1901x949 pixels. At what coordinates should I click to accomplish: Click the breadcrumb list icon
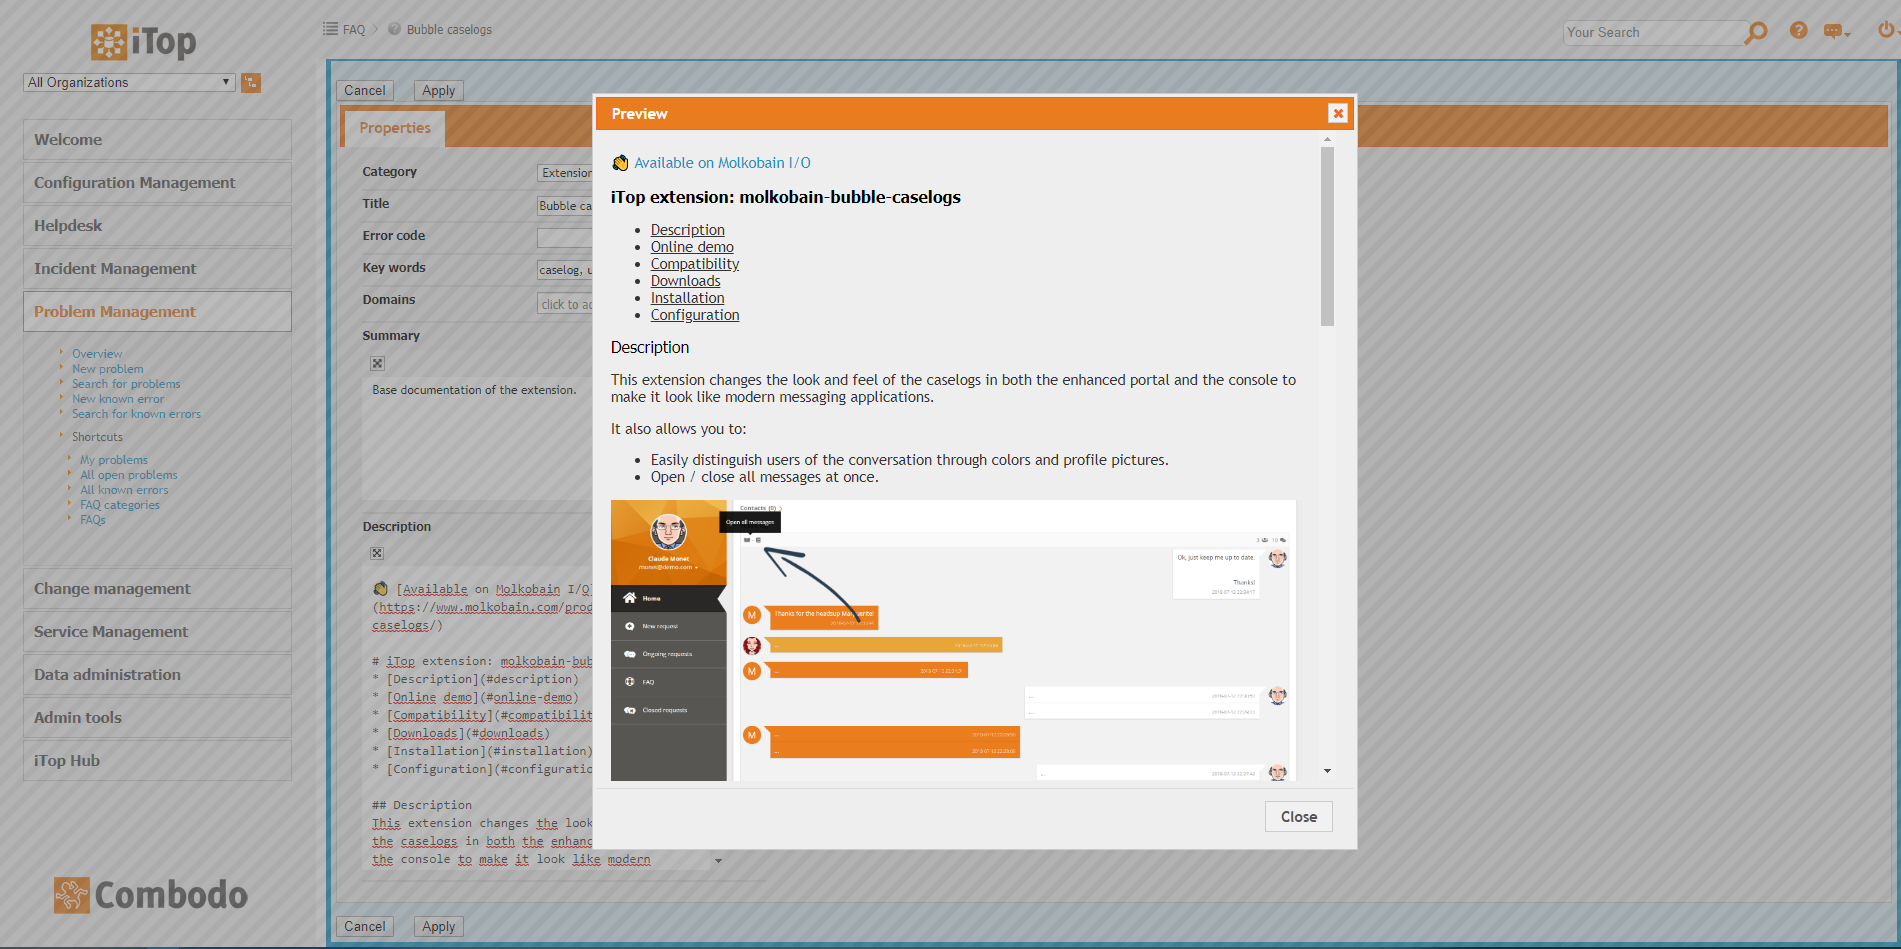(x=330, y=29)
